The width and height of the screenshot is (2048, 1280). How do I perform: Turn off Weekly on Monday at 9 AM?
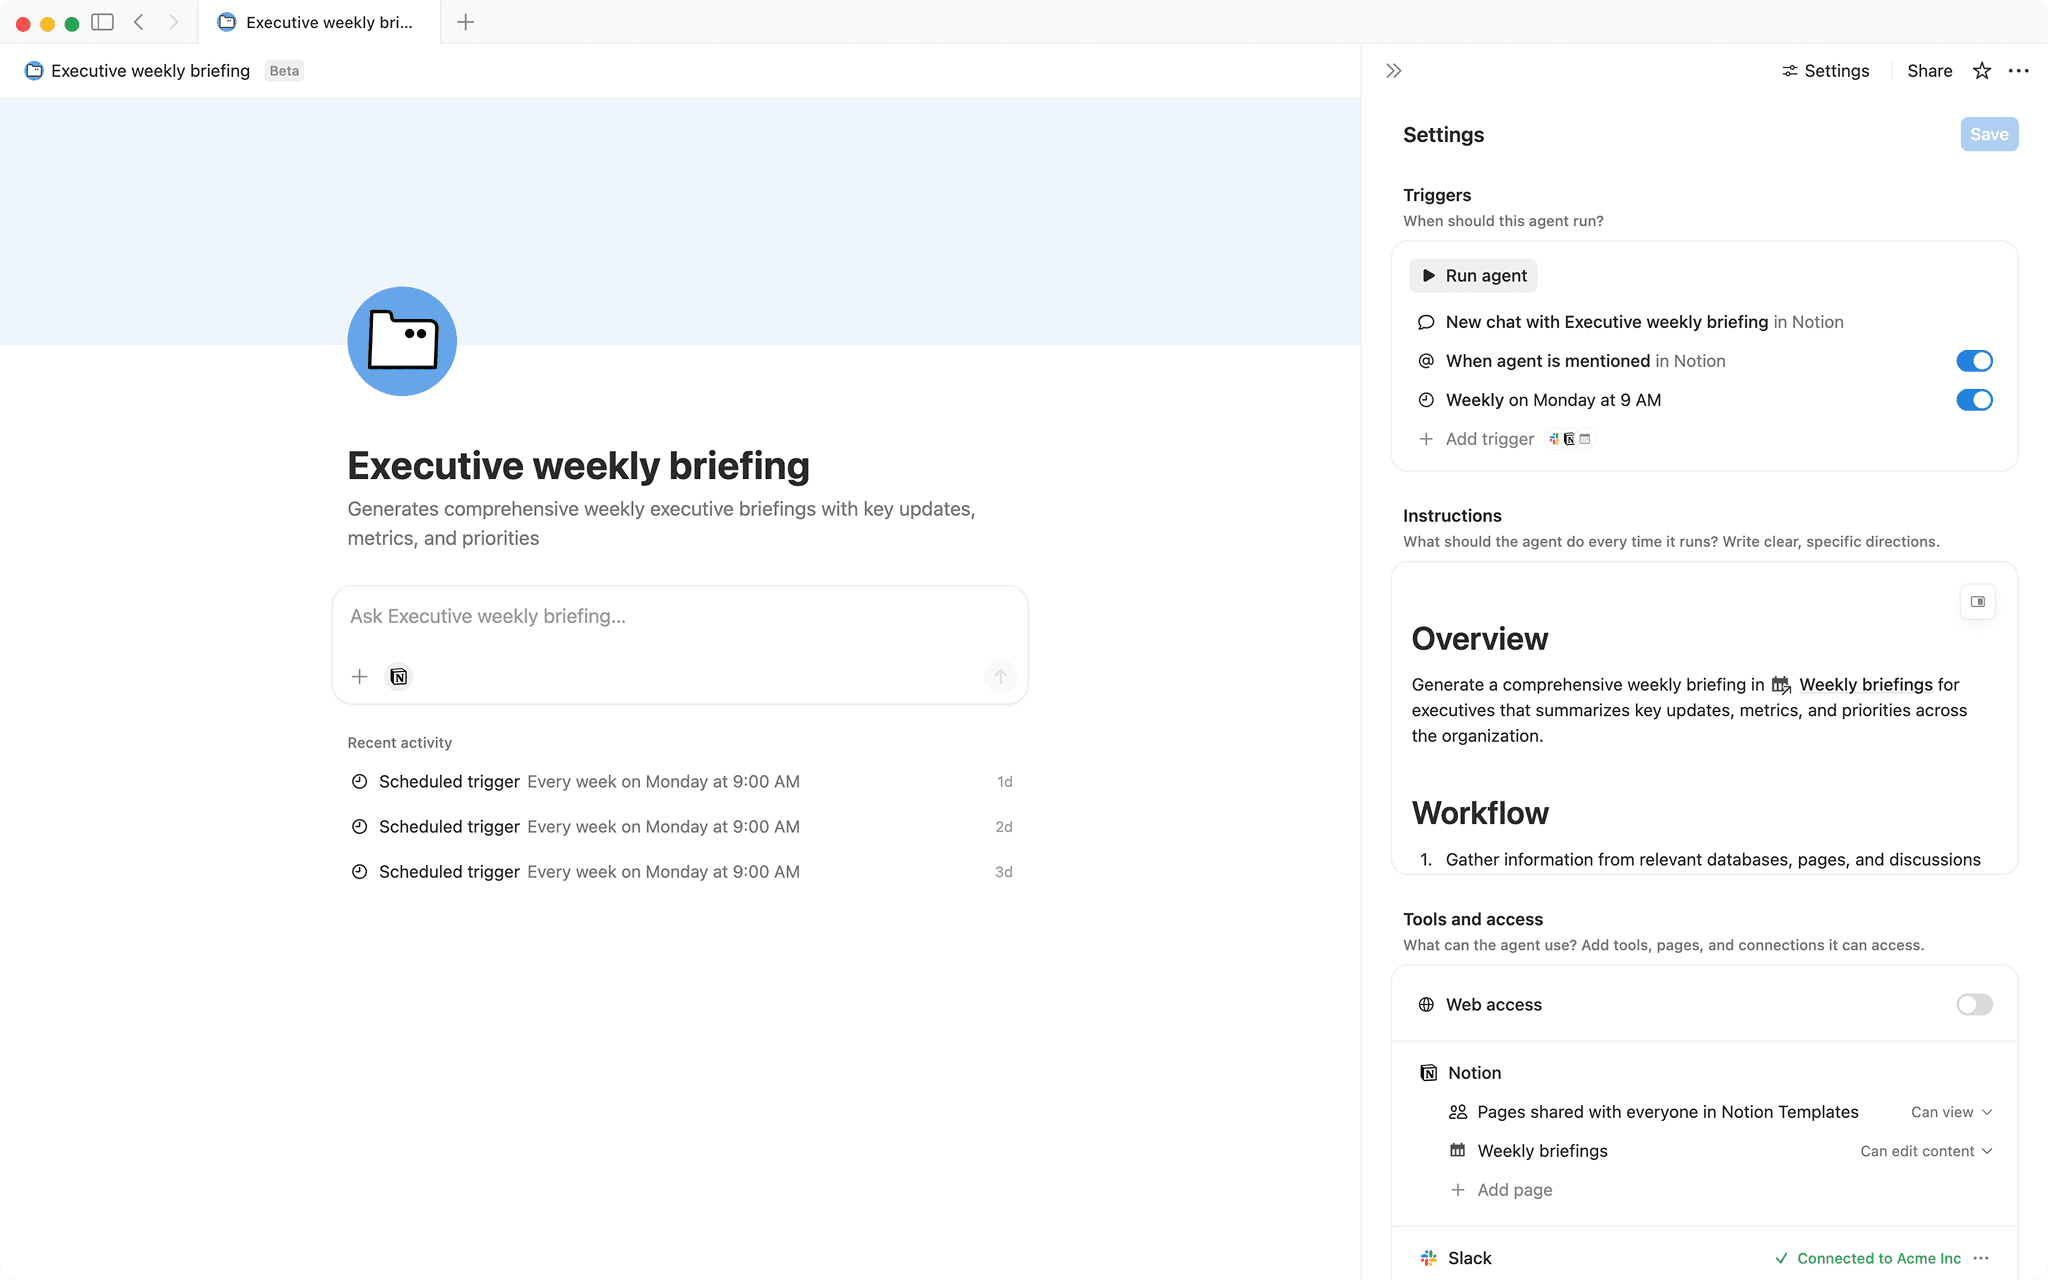[x=1973, y=399]
